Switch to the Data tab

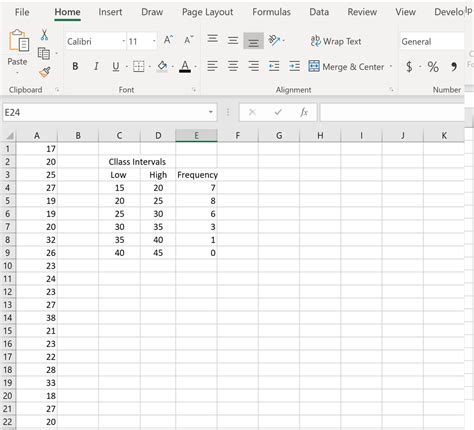tap(319, 12)
